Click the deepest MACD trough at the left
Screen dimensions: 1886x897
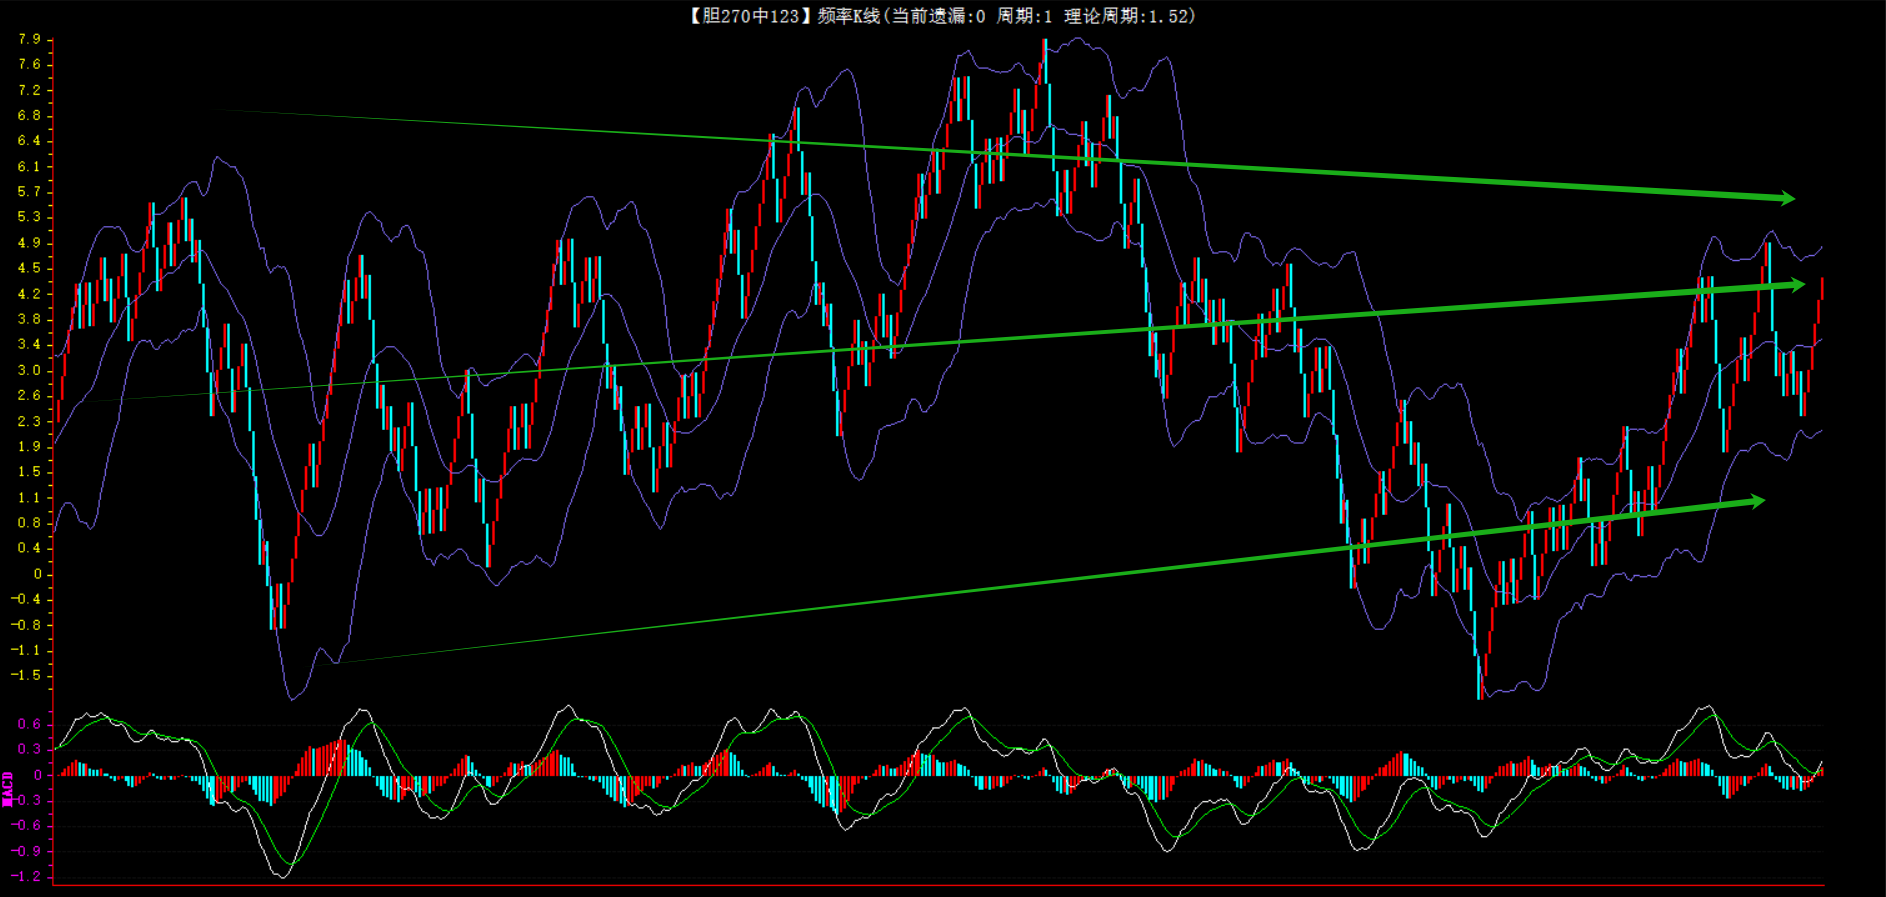coord(282,875)
